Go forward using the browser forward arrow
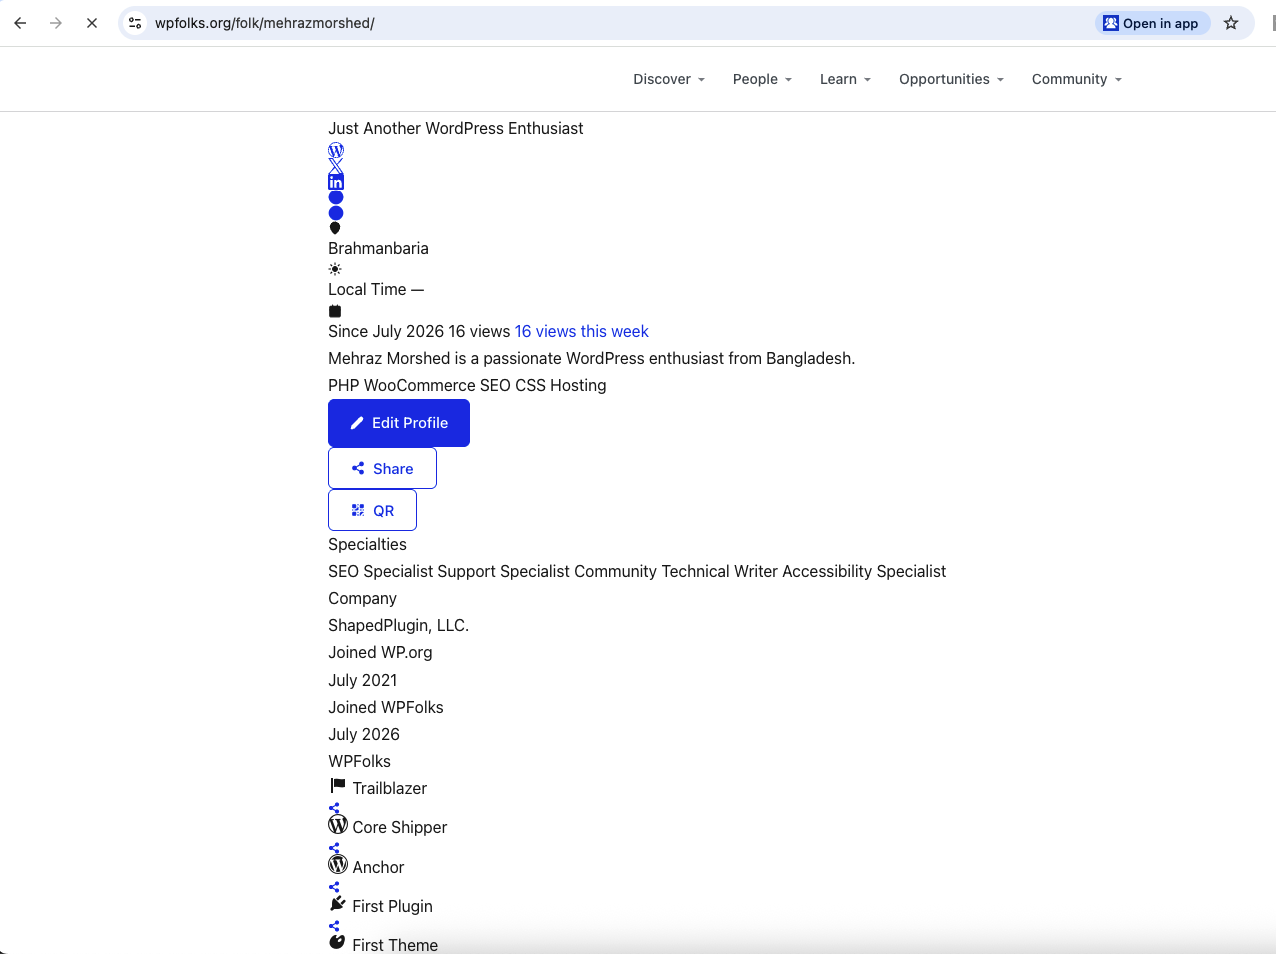The height and width of the screenshot is (954, 1276). pyautogui.click(x=56, y=23)
